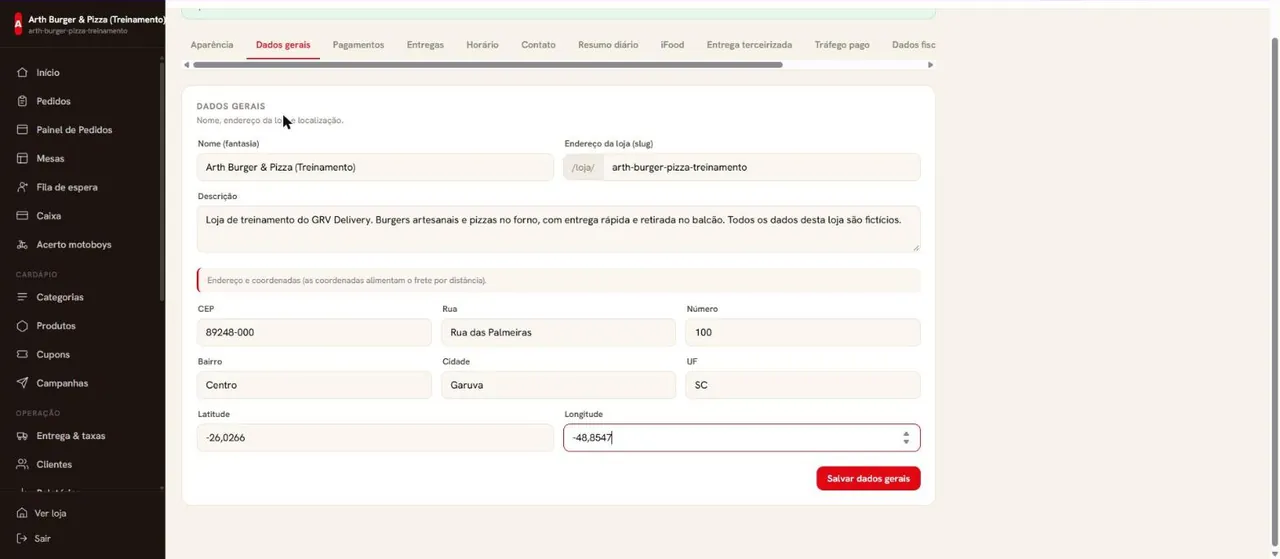The image size is (1280, 559).
Task: Click the horizontal tabs scrollbar thumb
Action: coord(488,65)
